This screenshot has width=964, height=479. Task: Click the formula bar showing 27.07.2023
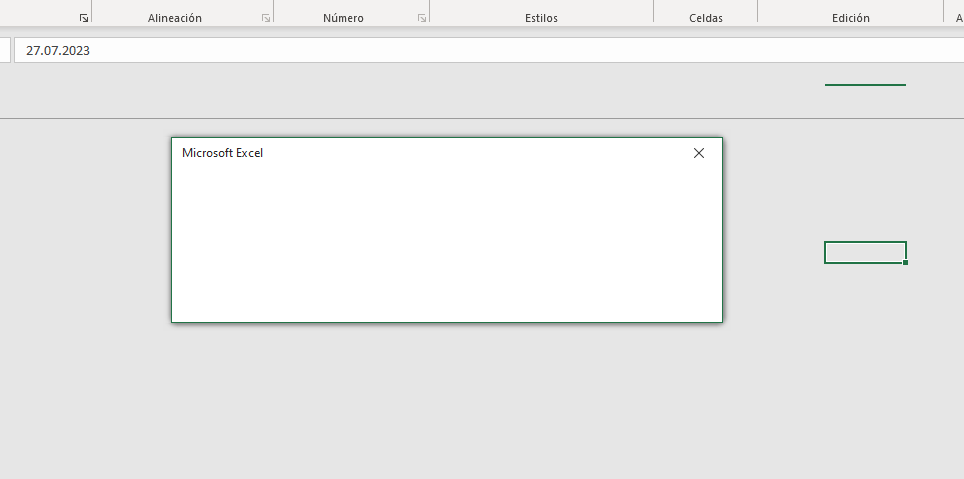point(489,50)
